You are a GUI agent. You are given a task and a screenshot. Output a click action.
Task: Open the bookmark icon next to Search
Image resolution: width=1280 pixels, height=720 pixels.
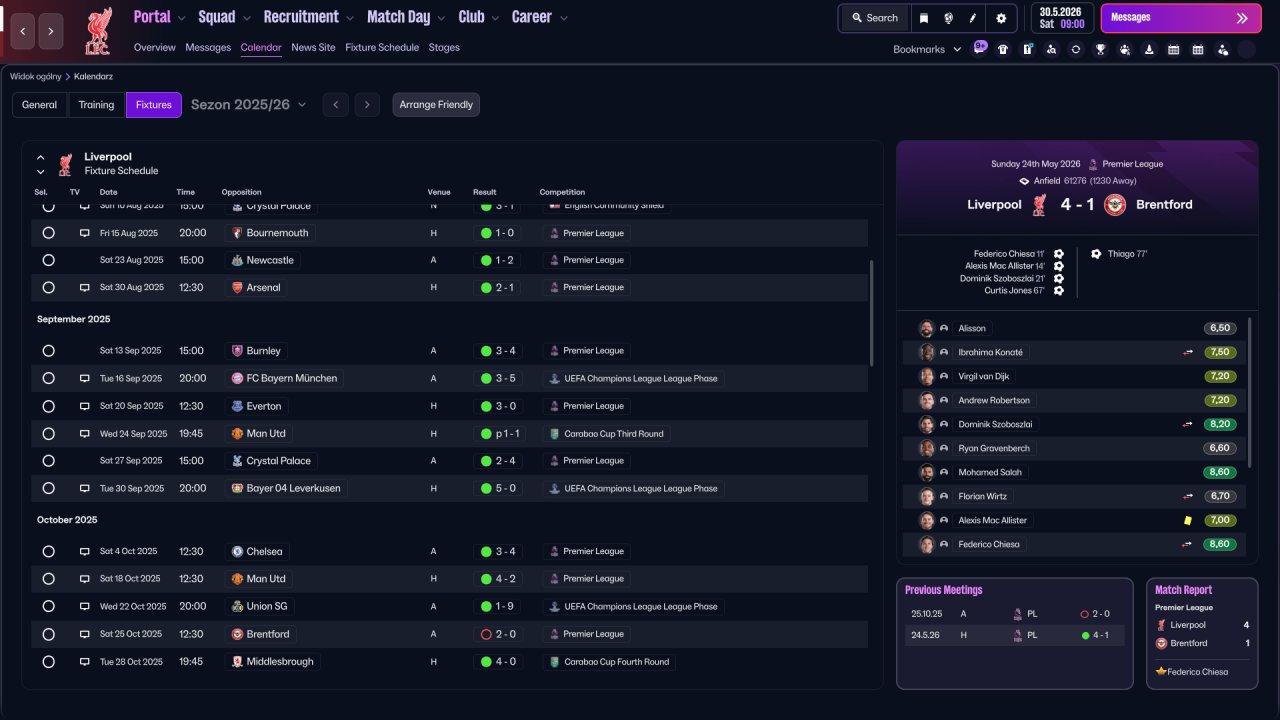(x=924, y=18)
